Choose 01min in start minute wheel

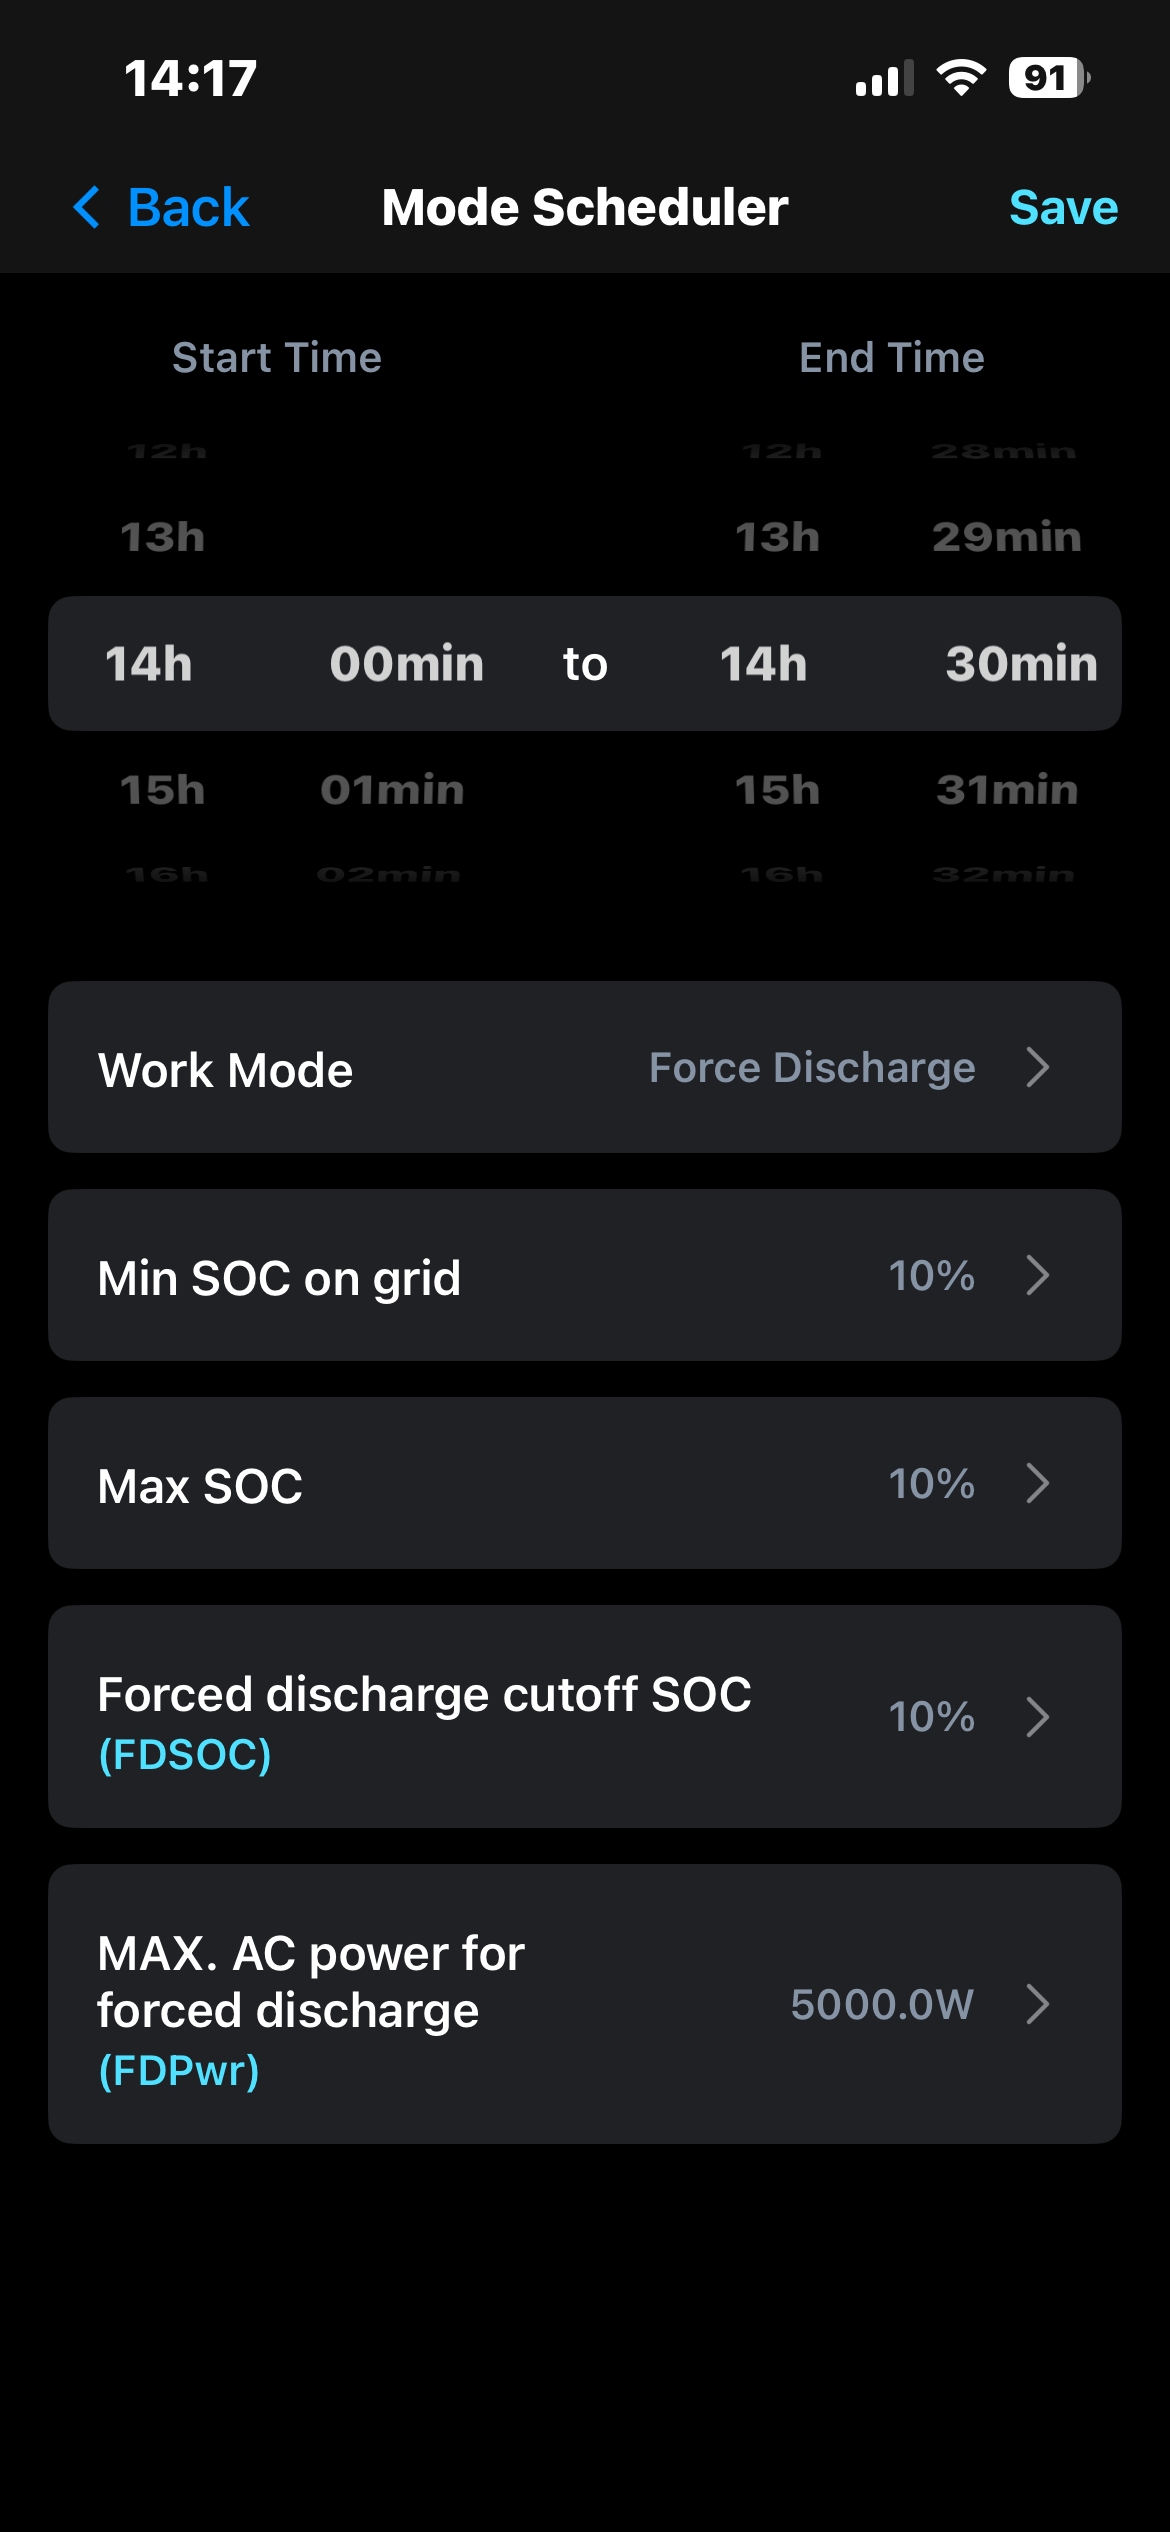(x=392, y=790)
